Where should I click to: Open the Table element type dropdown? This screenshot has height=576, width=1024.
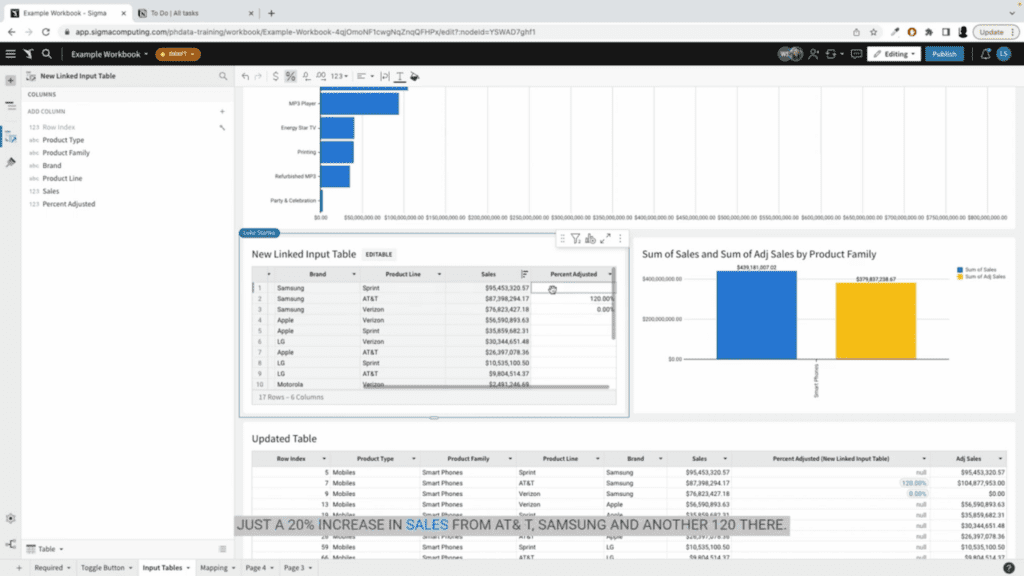coord(46,549)
